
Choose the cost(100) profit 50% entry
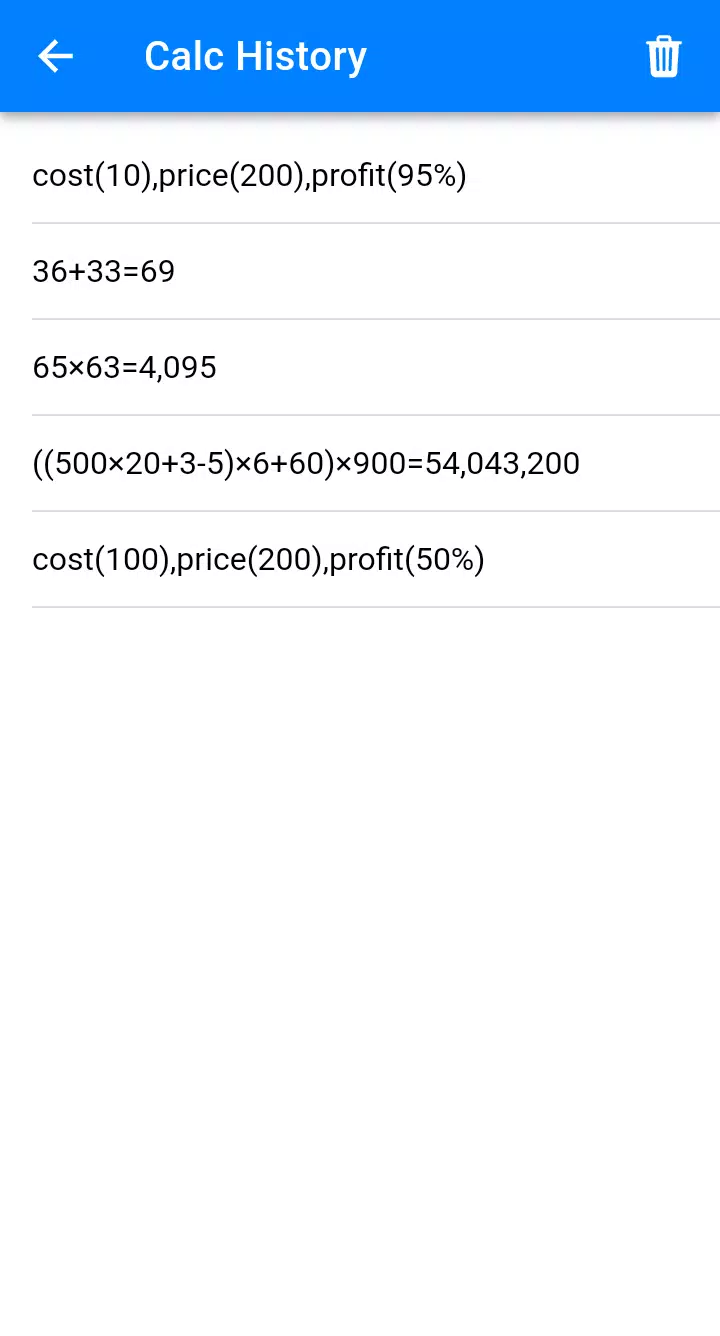tap(258, 559)
